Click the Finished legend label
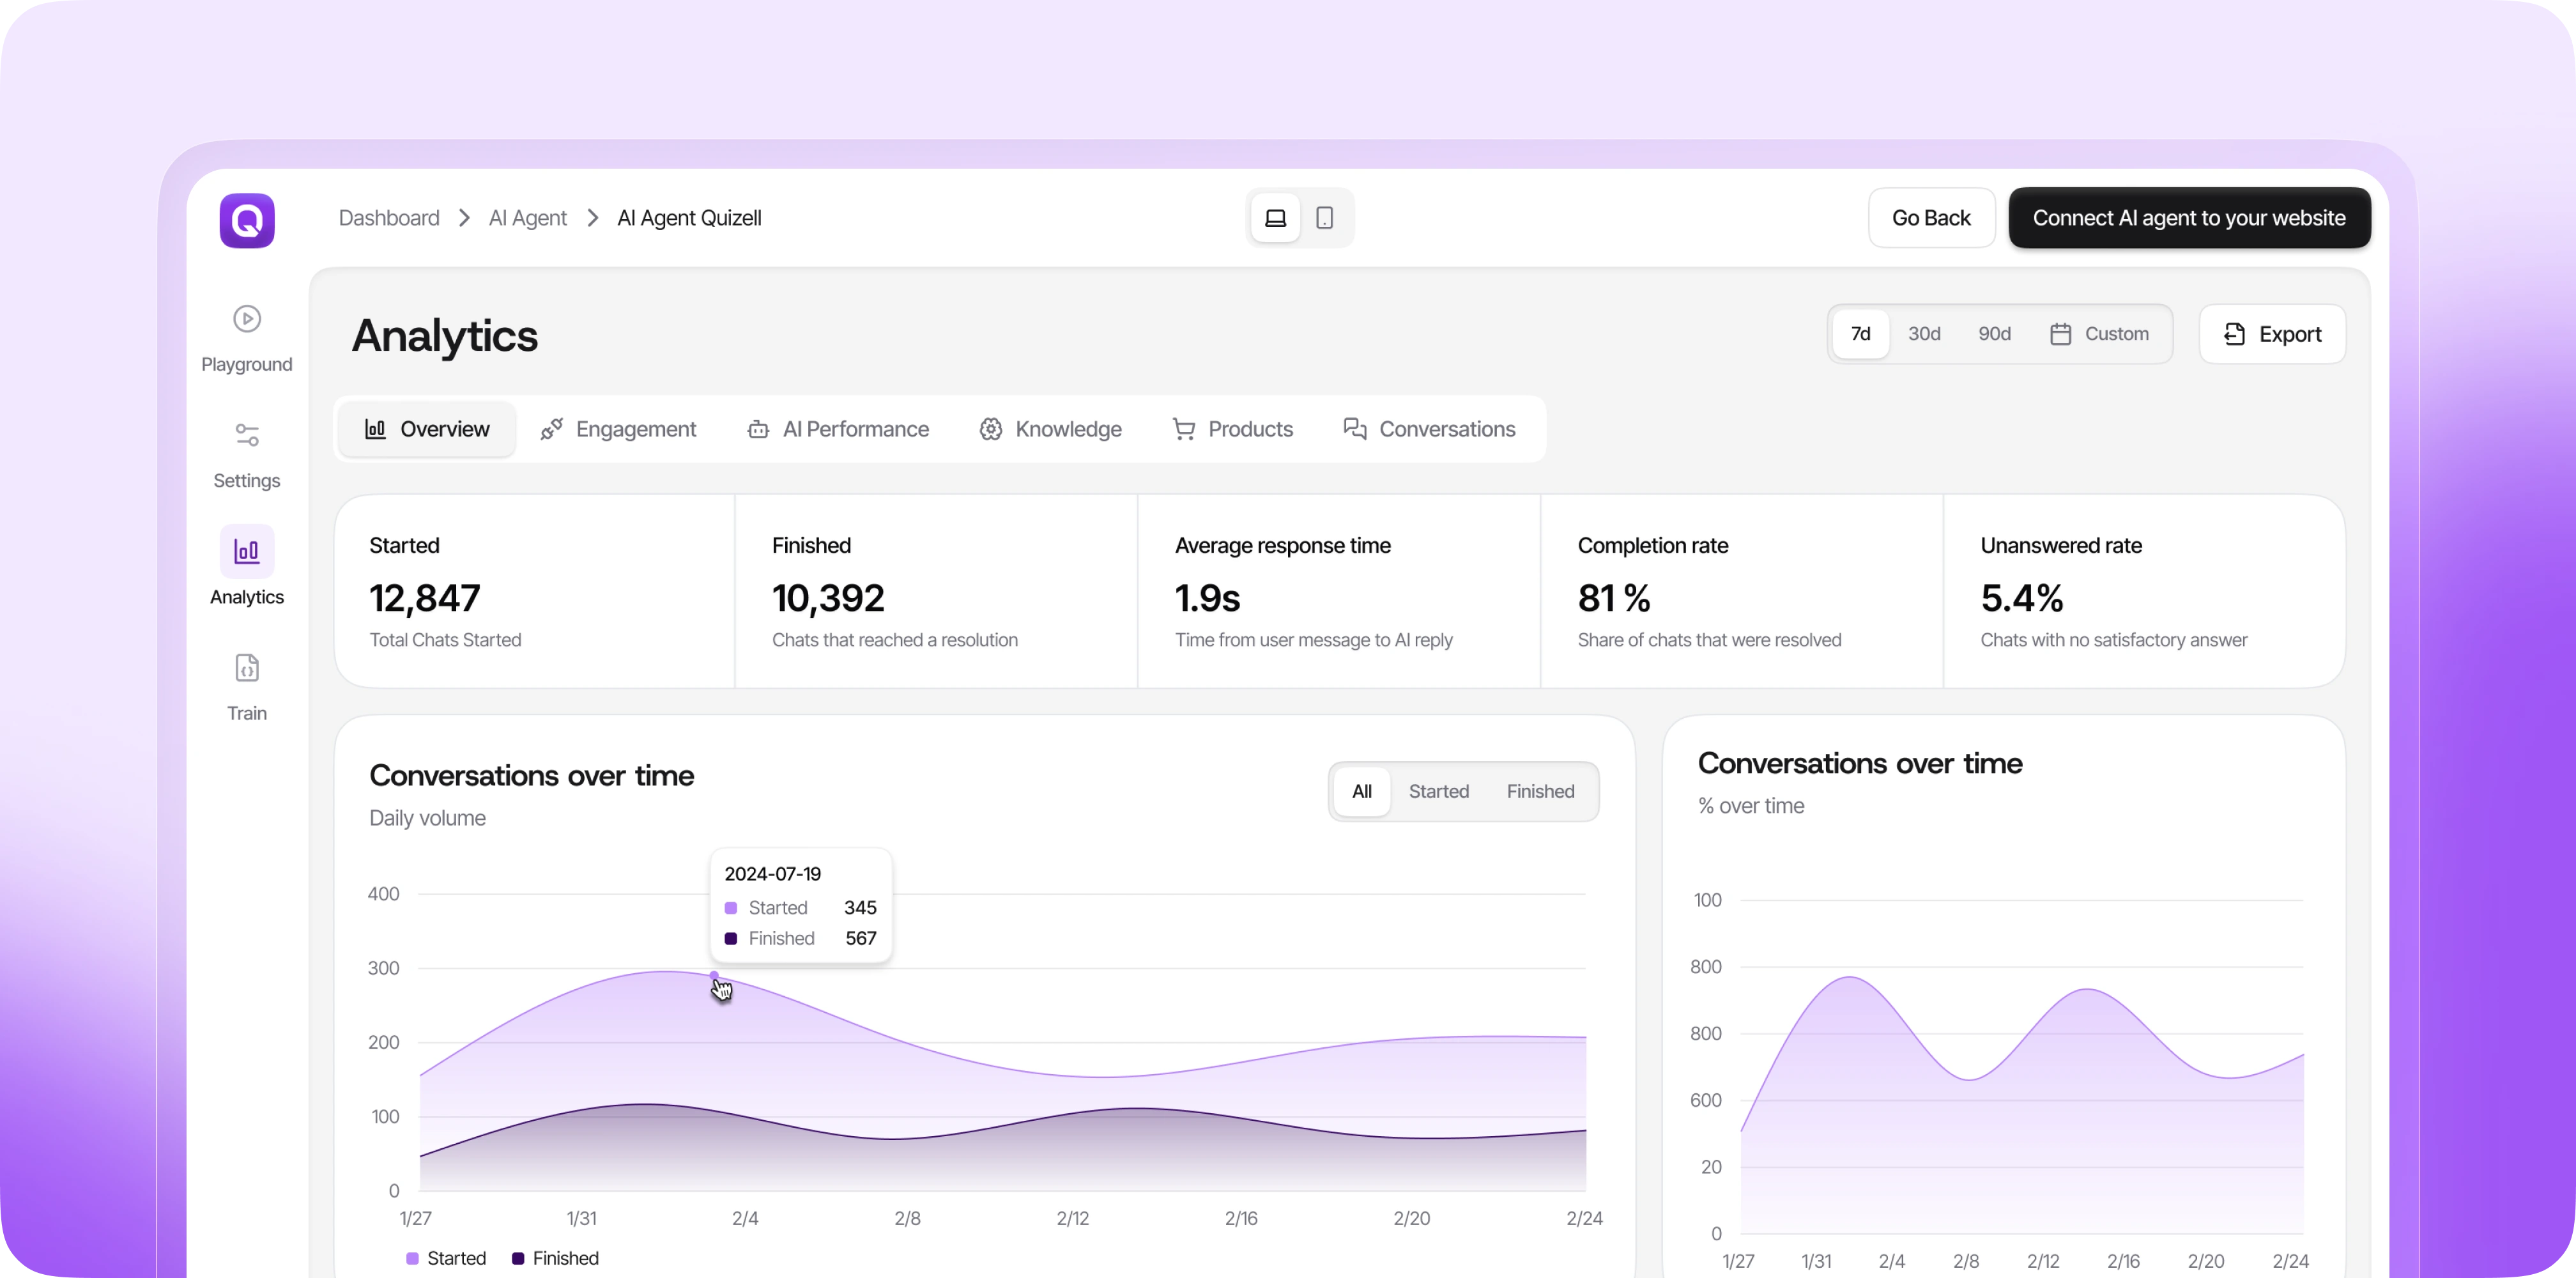Image resolution: width=2576 pixels, height=1278 pixels. 566,1258
